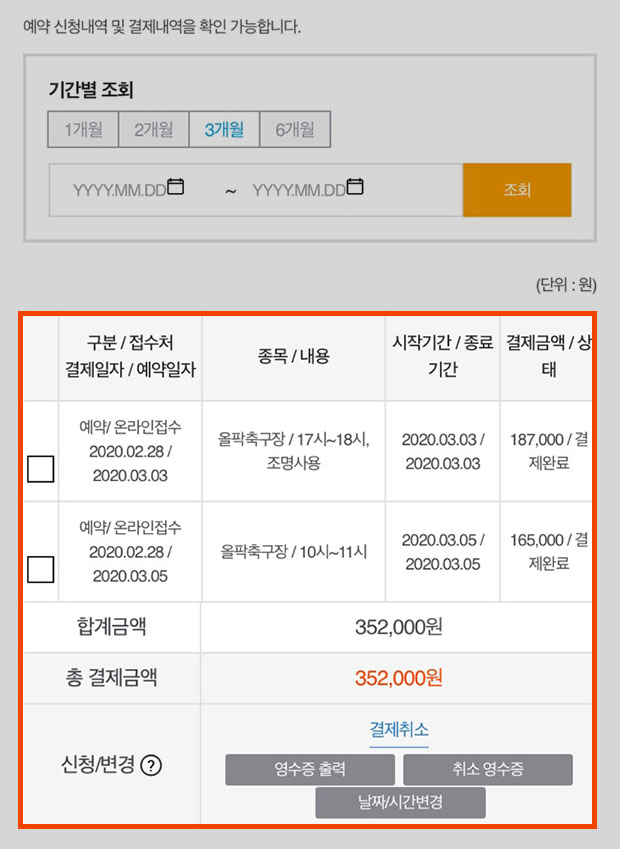The height and width of the screenshot is (849, 620).
Task: Click the 올팍축구장 10시~11시 entry
Action: pyautogui.click(x=293, y=552)
